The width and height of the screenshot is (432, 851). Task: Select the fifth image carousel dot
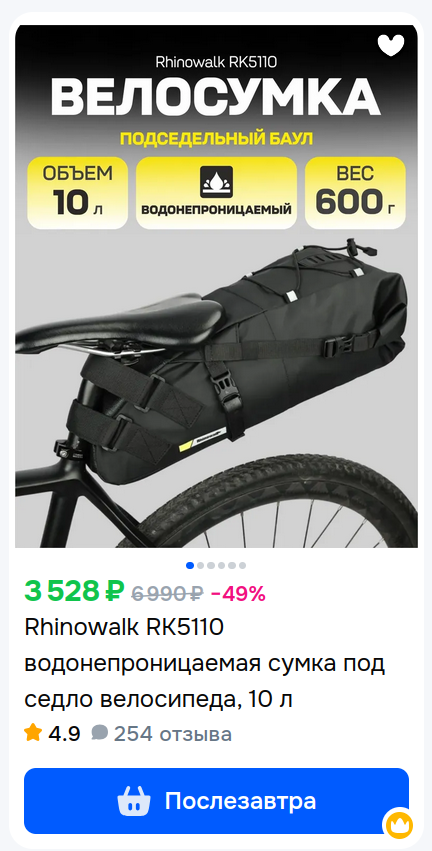tap(232, 566)
